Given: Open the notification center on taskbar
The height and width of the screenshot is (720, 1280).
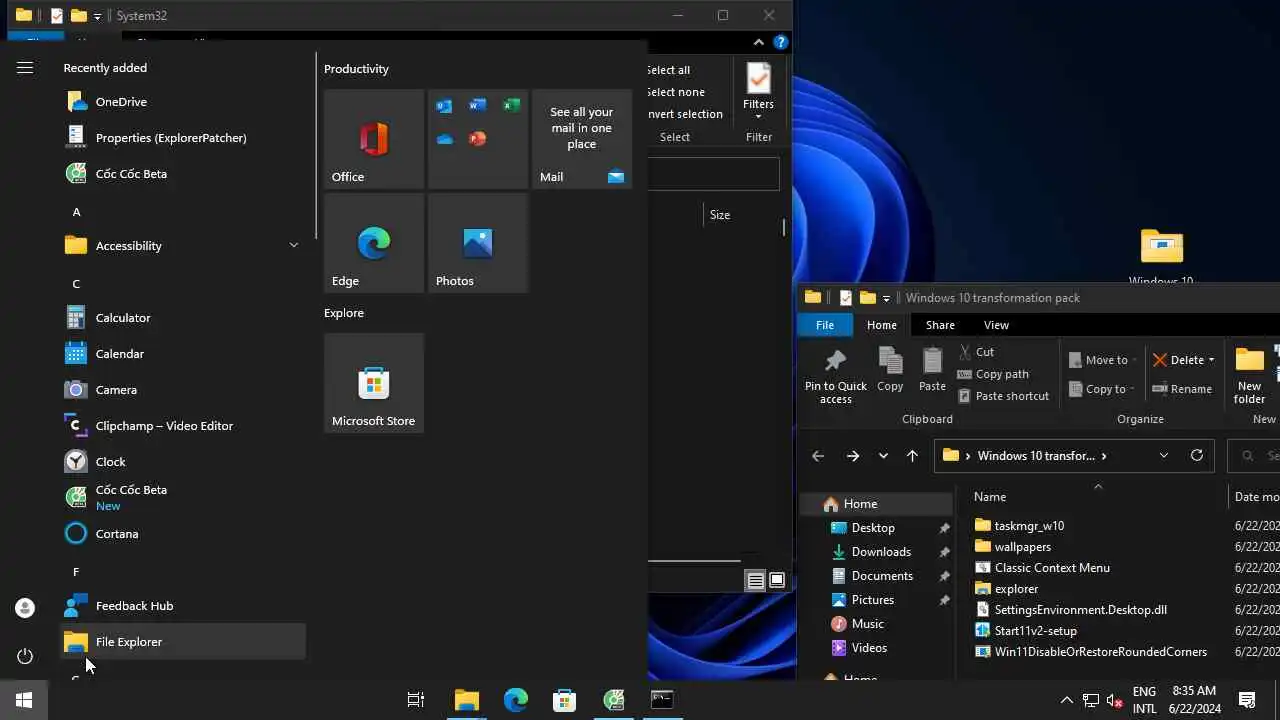Looking at the screenshot, I should (1247, 700).
